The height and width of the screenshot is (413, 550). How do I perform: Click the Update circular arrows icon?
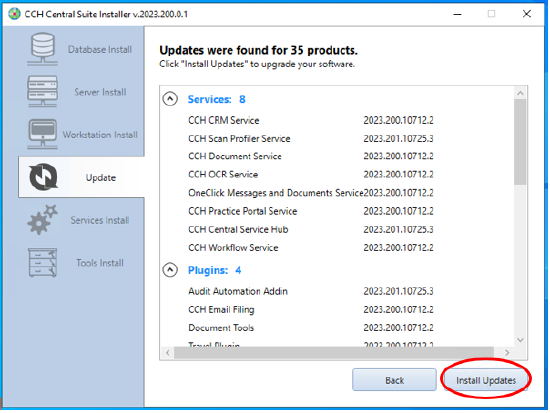pyautogui.click(x=43, y=177)
